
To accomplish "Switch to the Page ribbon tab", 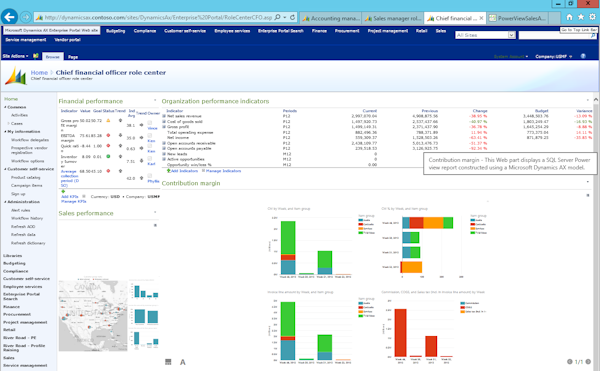I will (x=73, y=57).
